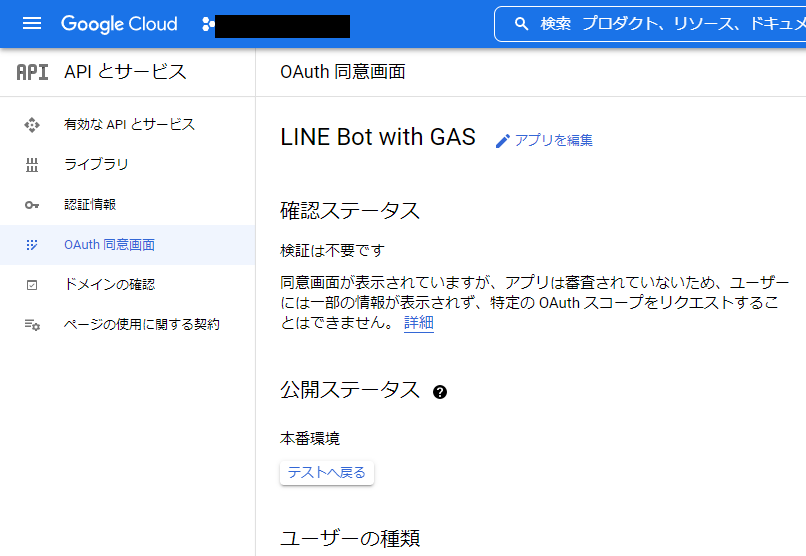The image size is (806, 556).
Task: Click the OAuth consent screen icon
Action: (x=32, y=245)
